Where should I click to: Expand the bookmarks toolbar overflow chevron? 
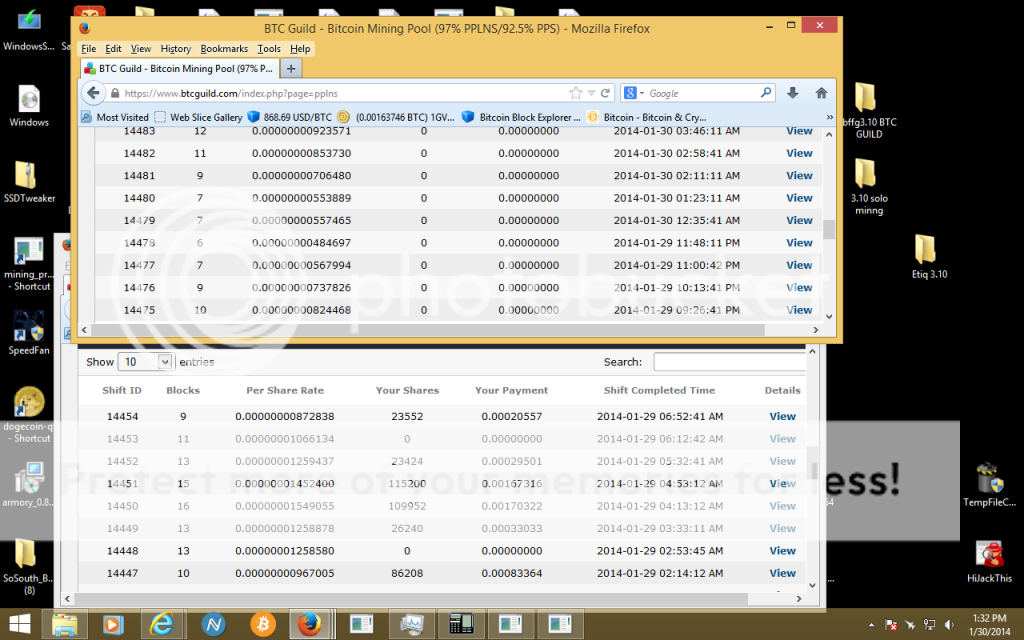click(x=829, y=118)
